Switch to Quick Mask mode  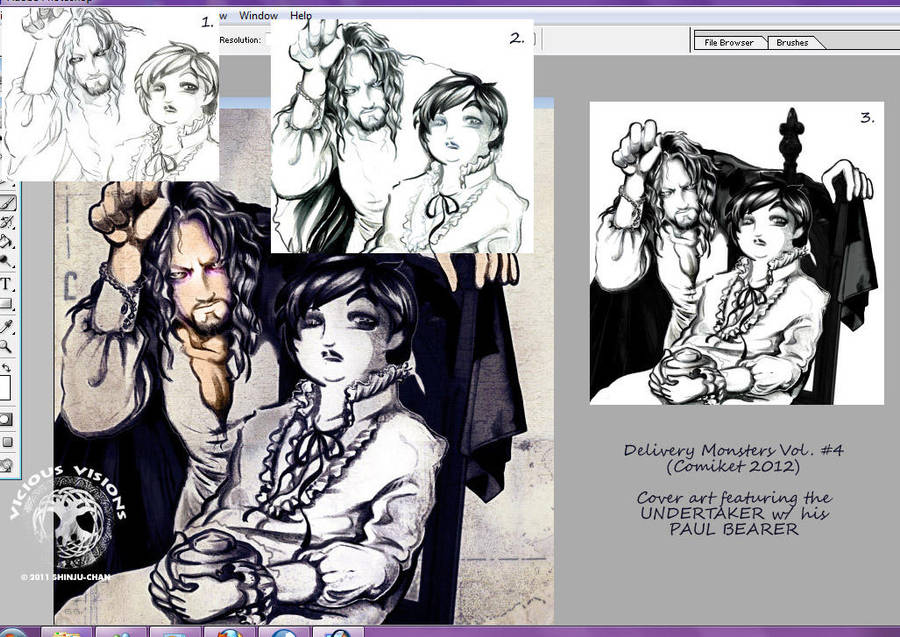[7, 419]
